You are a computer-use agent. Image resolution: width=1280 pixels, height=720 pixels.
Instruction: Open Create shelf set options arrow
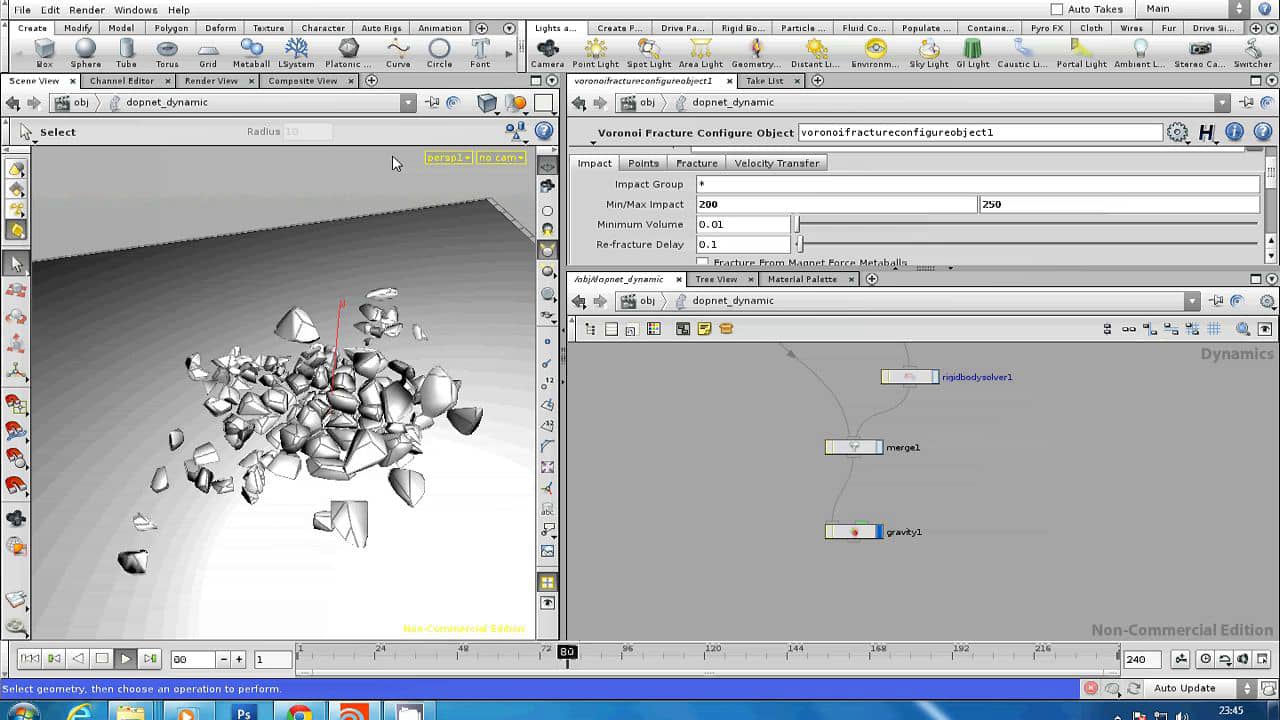click(510, 28)
